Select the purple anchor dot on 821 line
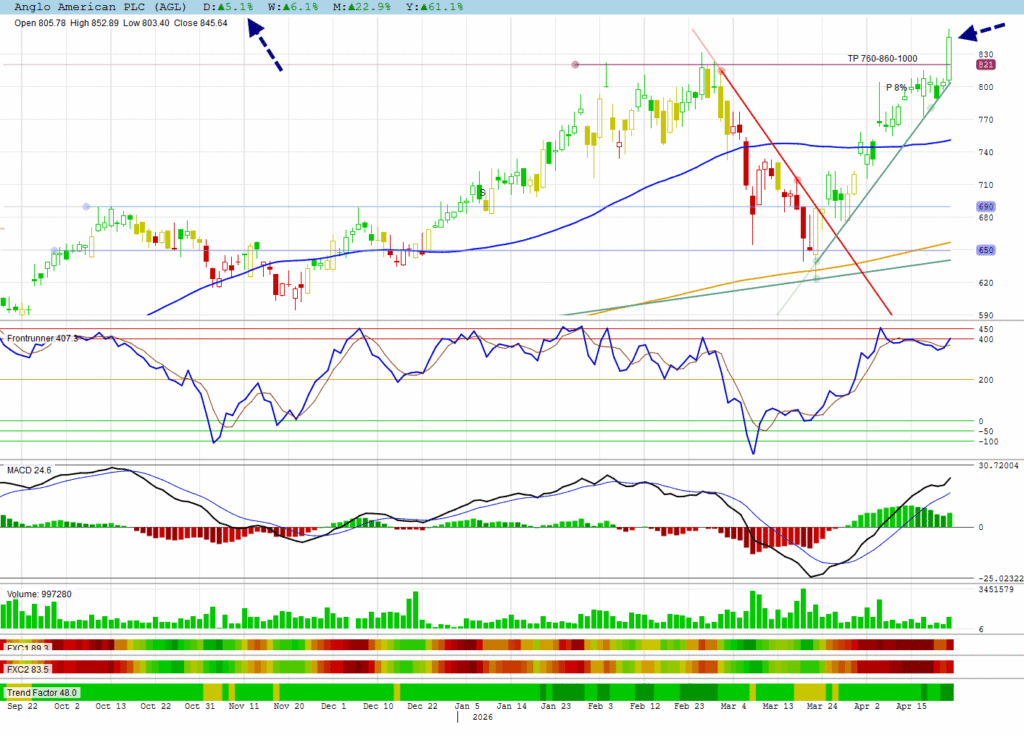This screenshot has height=735, width=1024. [575, 65]
